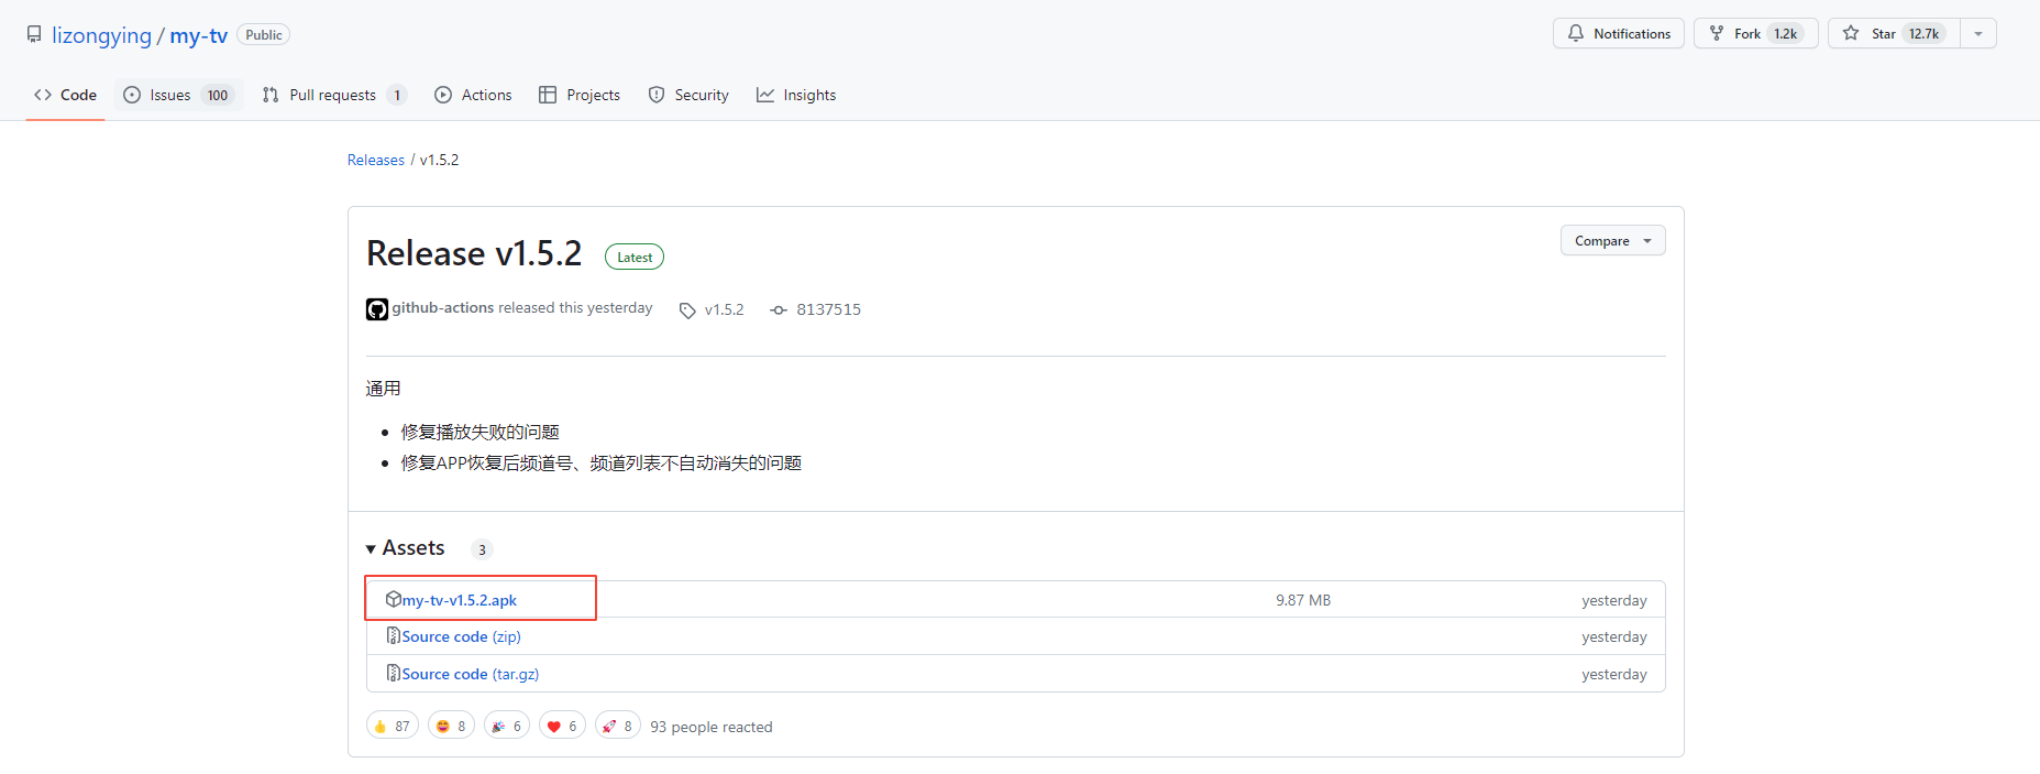This screenshot has height=774, width=2040.
Task: Go back to Releases breadcrumb link
Action: (376, 160)
